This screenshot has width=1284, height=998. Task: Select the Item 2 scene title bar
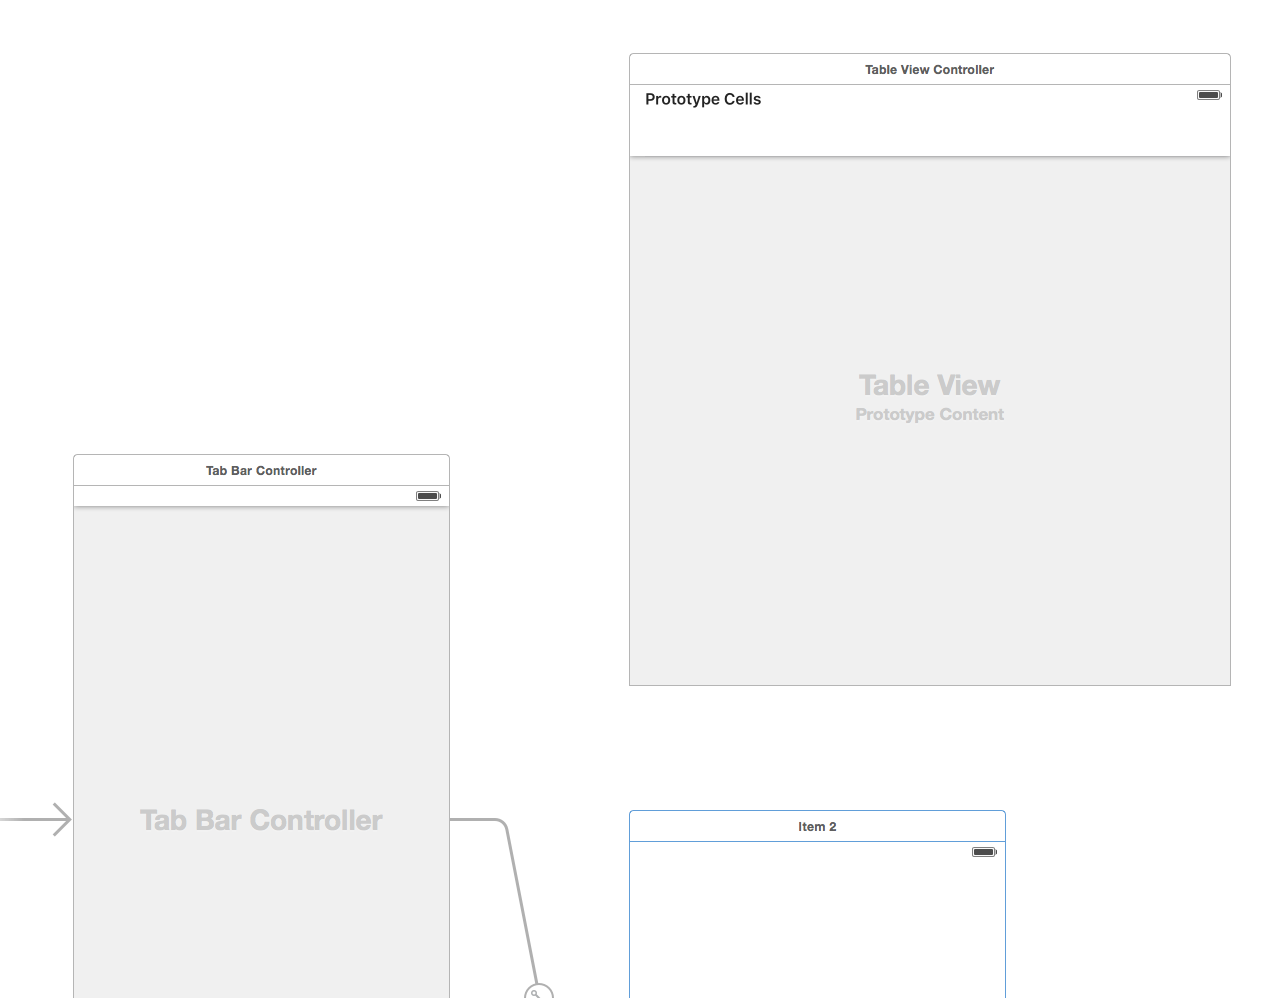[817, 826]
